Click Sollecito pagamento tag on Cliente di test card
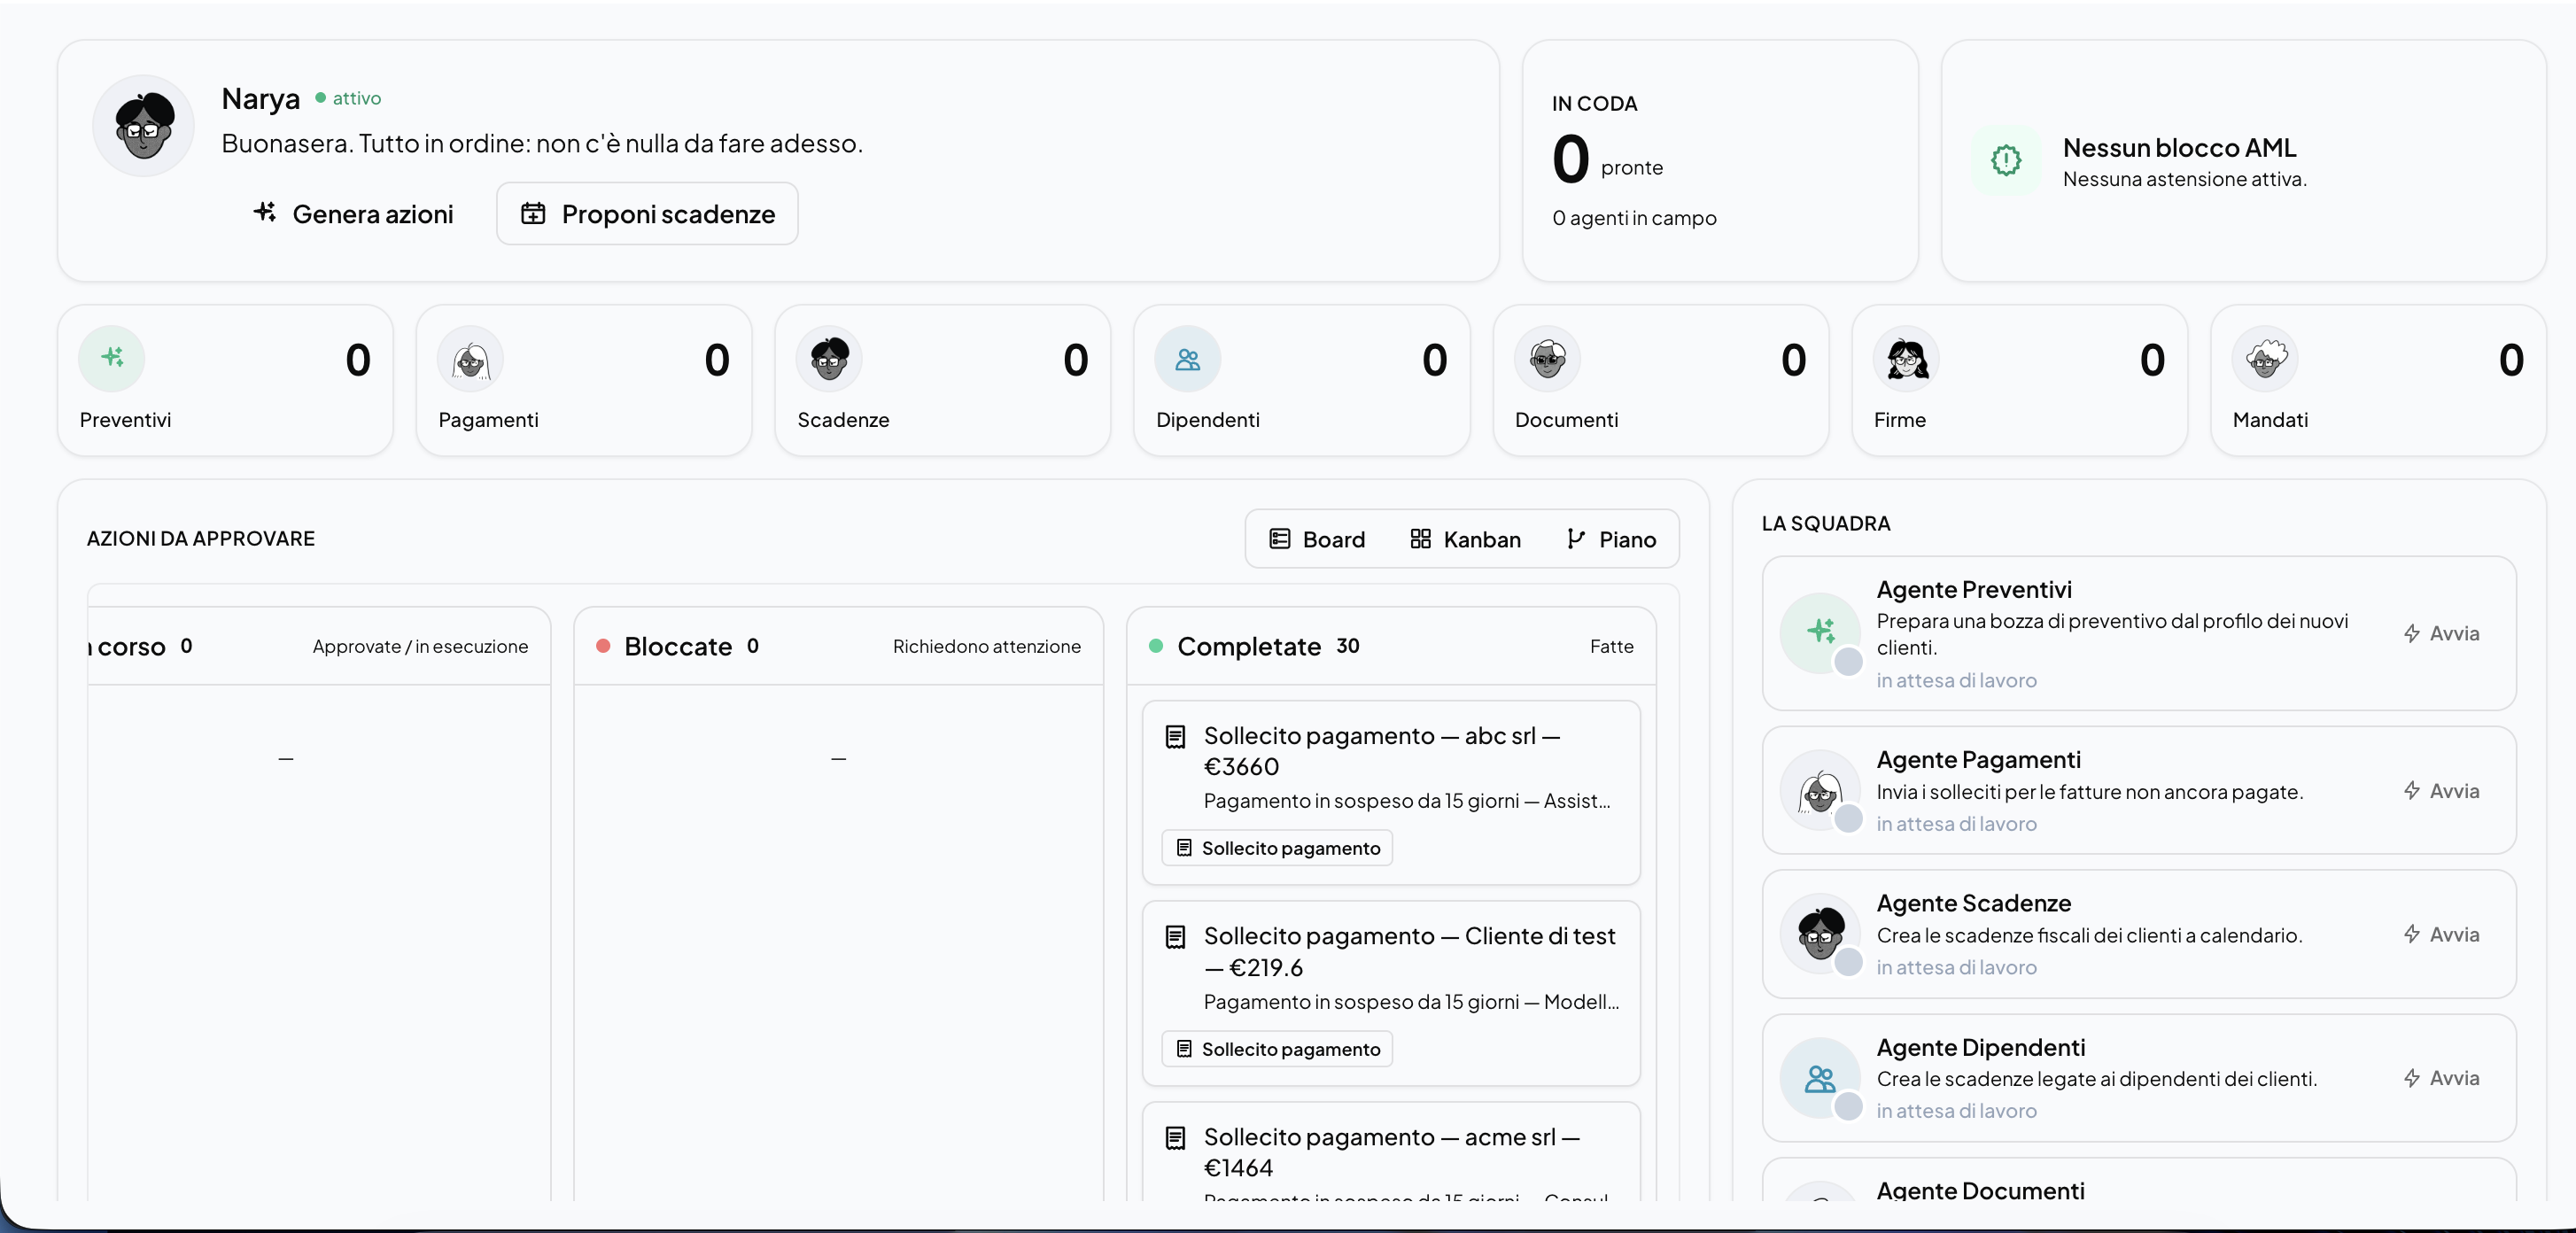This screenshot has width=2576, height=1233. (1277, 1049)
